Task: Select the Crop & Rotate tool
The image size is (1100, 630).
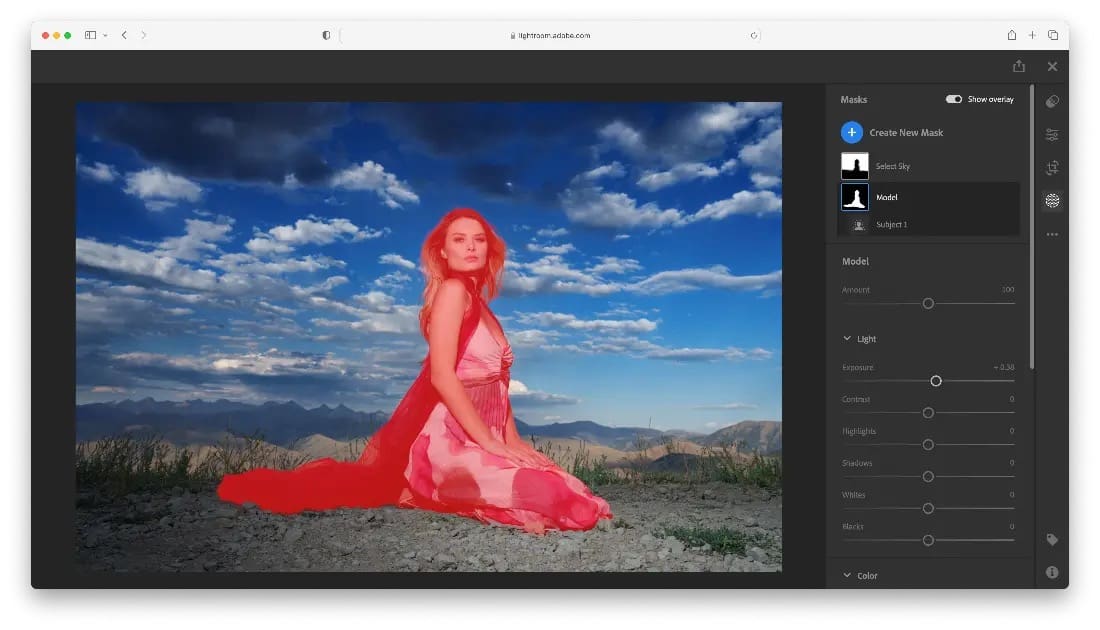Action: 1052,167
